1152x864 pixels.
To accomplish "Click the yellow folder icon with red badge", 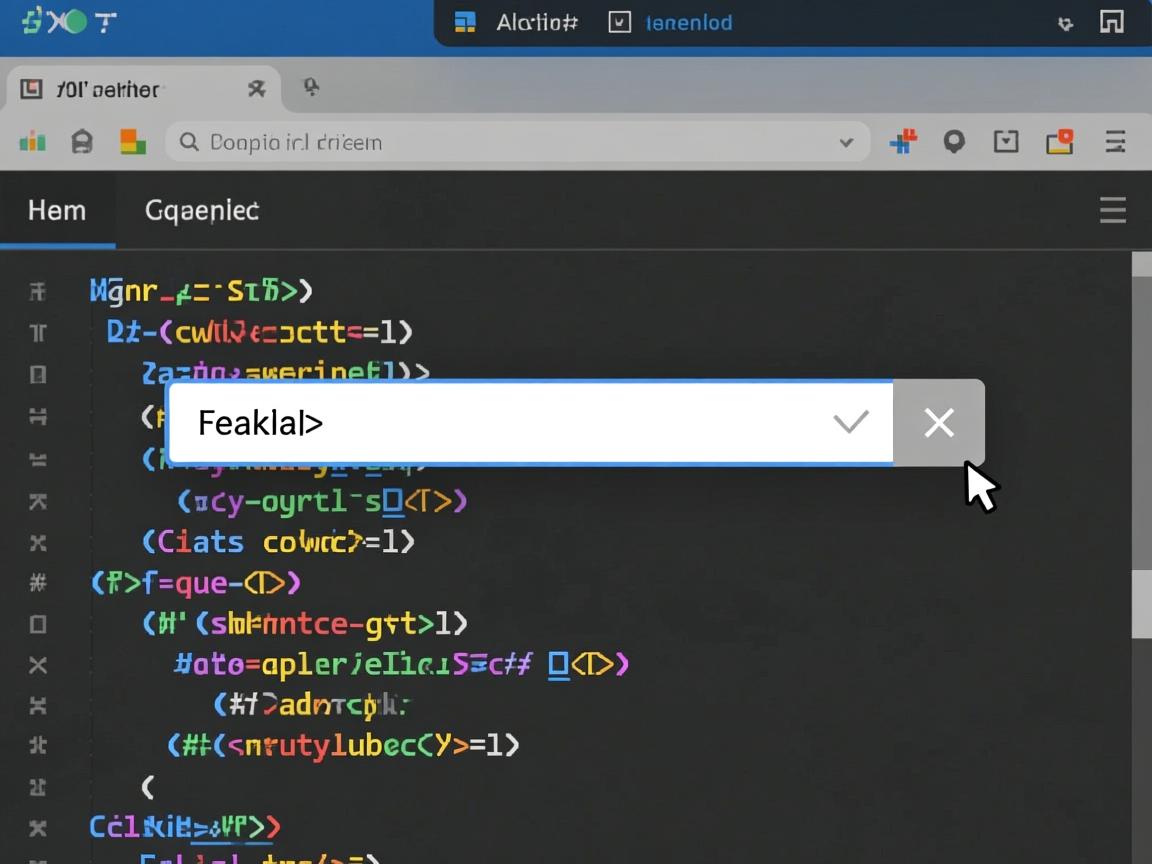I will click(x=1059, y=142).
